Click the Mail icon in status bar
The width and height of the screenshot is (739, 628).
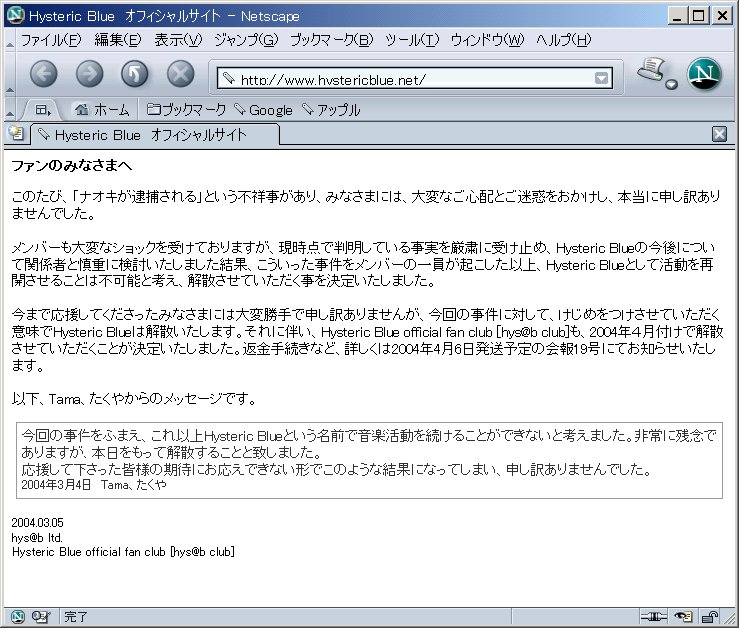[x=41, y=616]
